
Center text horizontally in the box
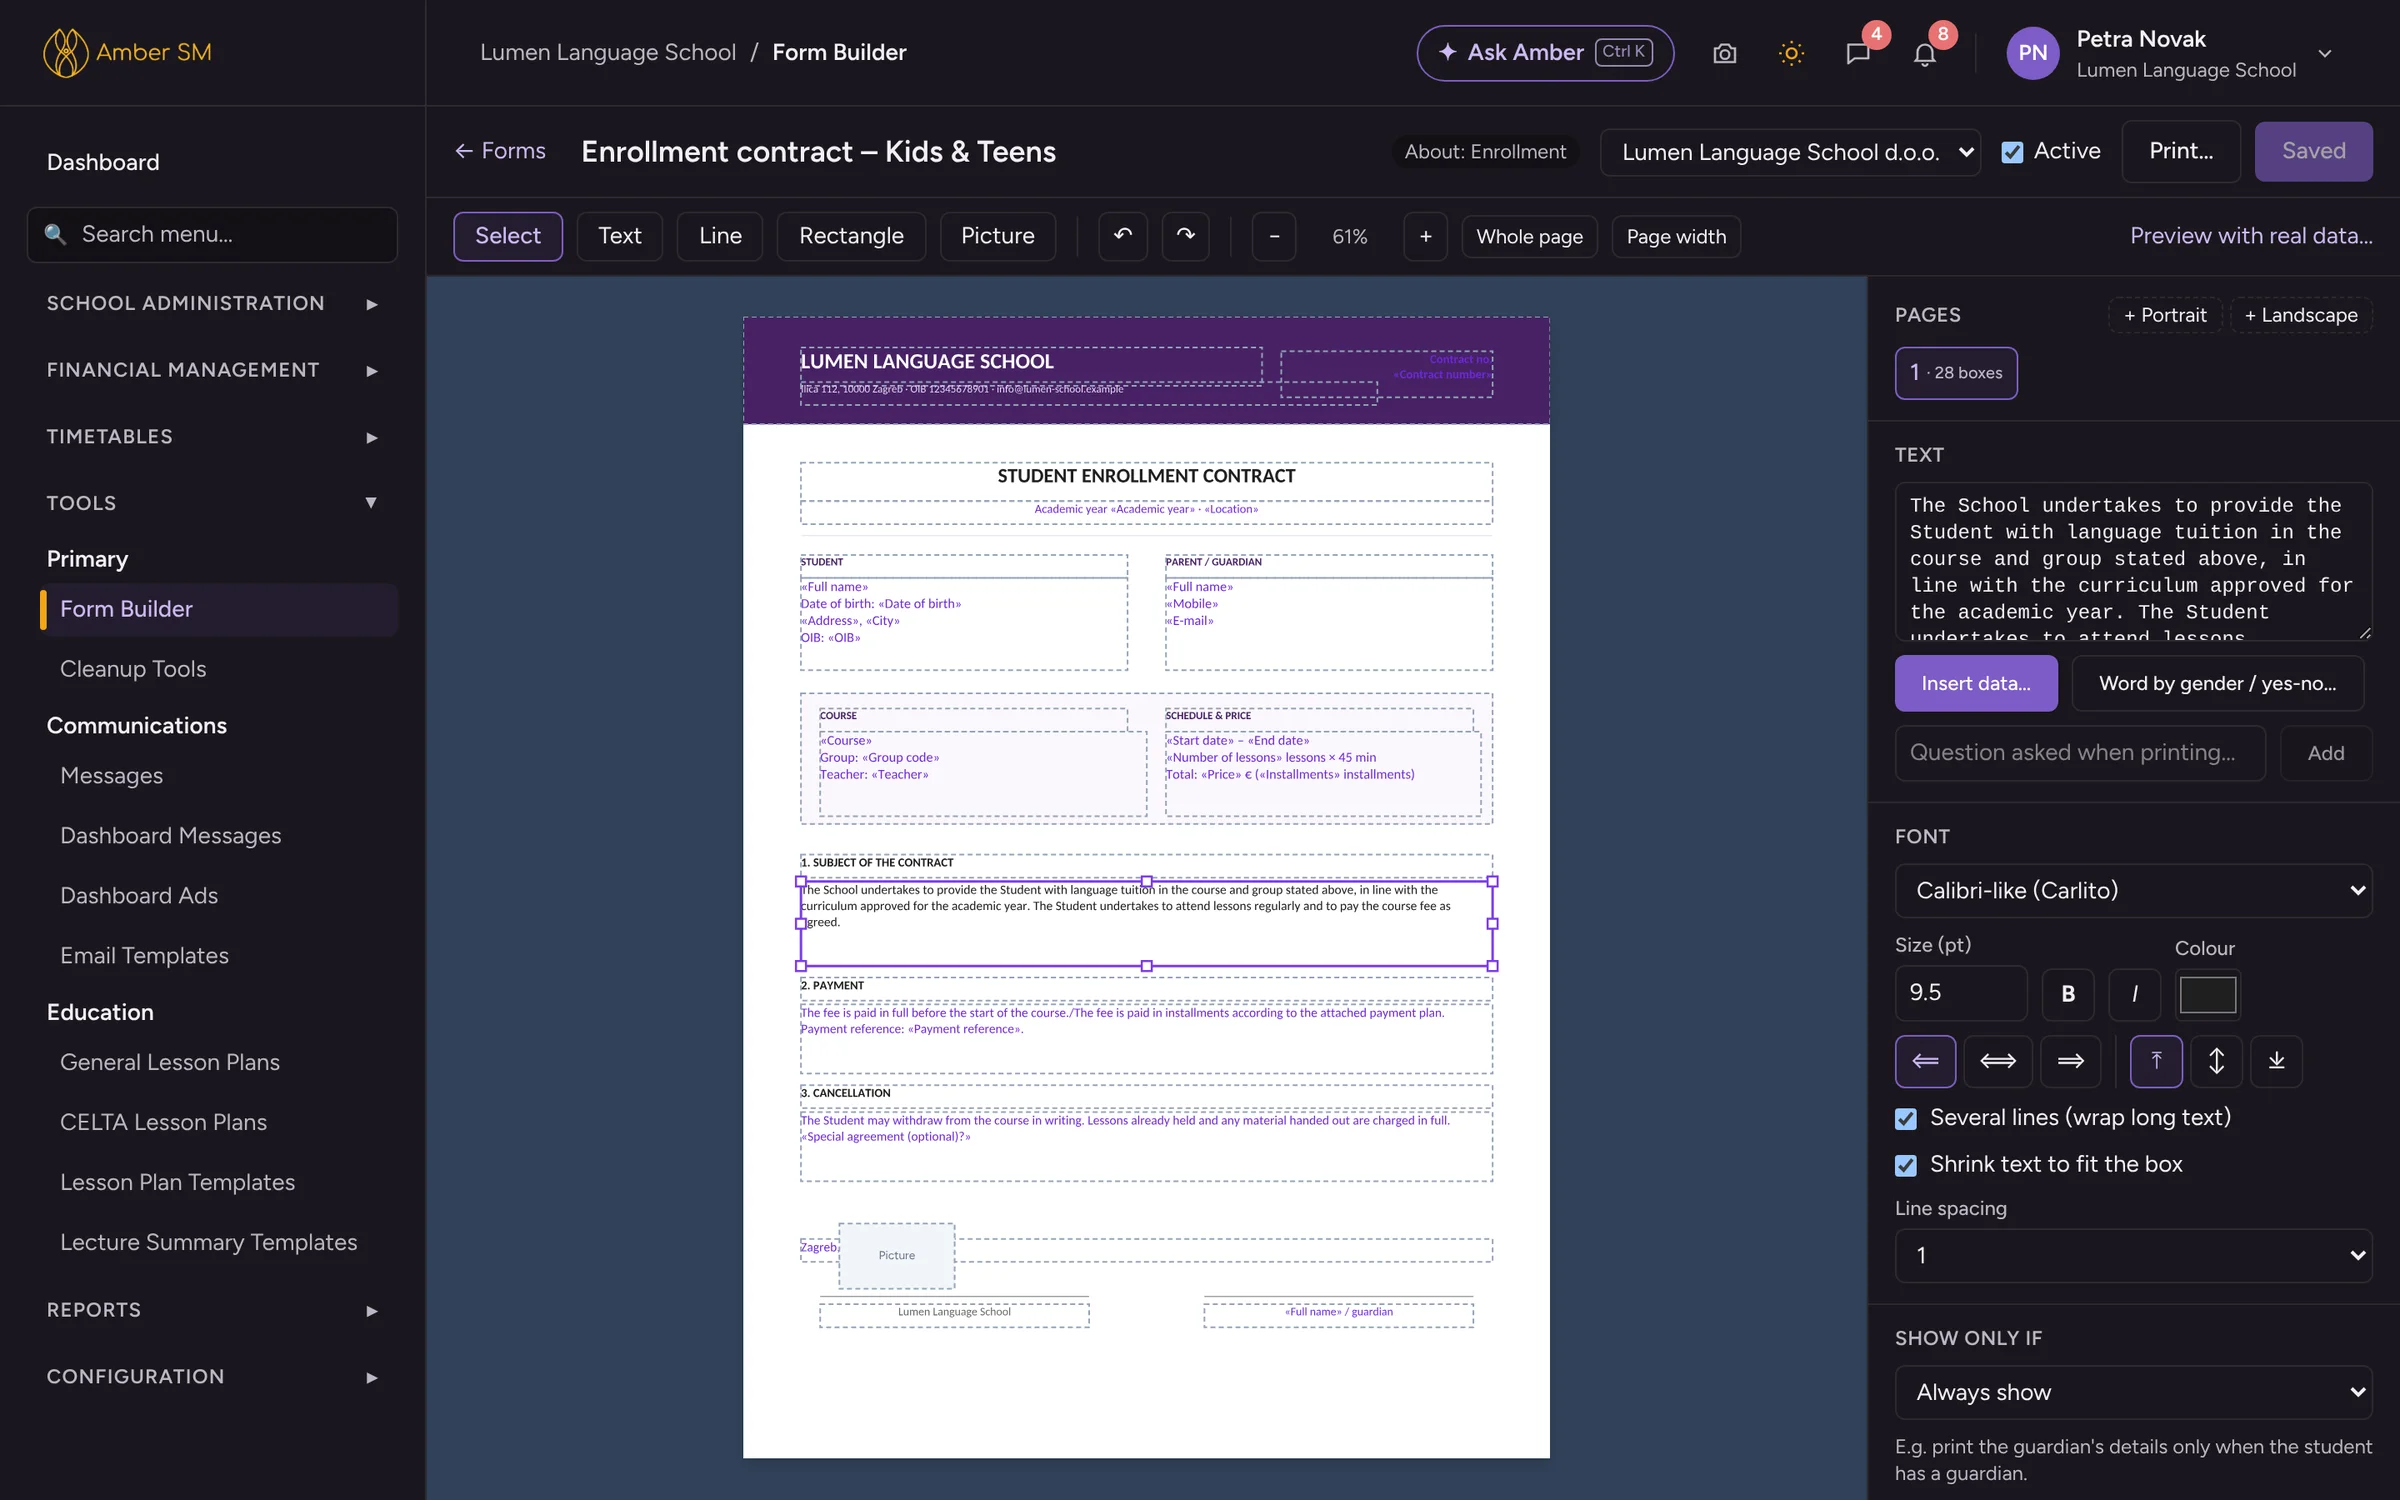(1998, 1061)
